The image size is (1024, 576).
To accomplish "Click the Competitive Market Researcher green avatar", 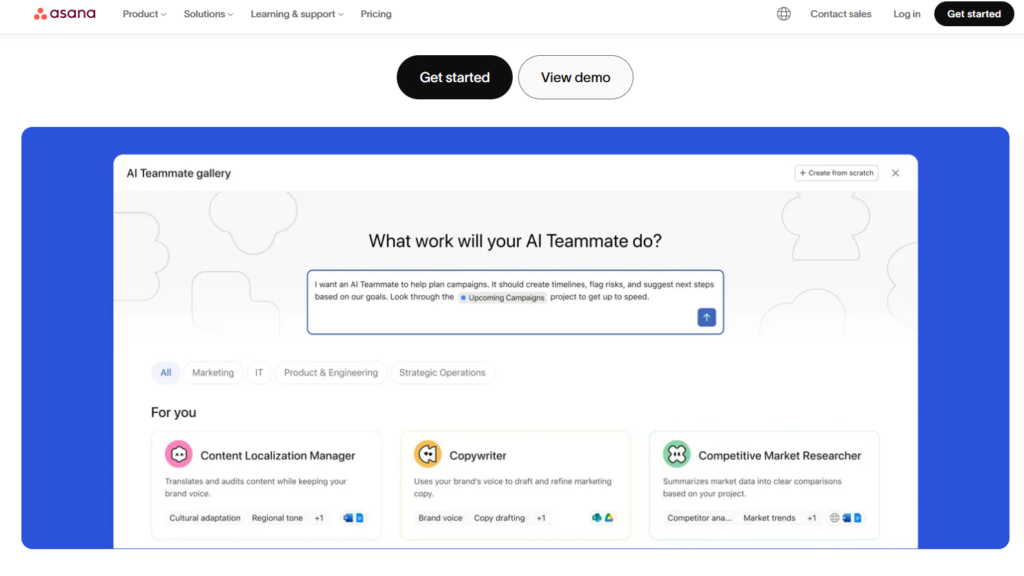I will [677, 455].
